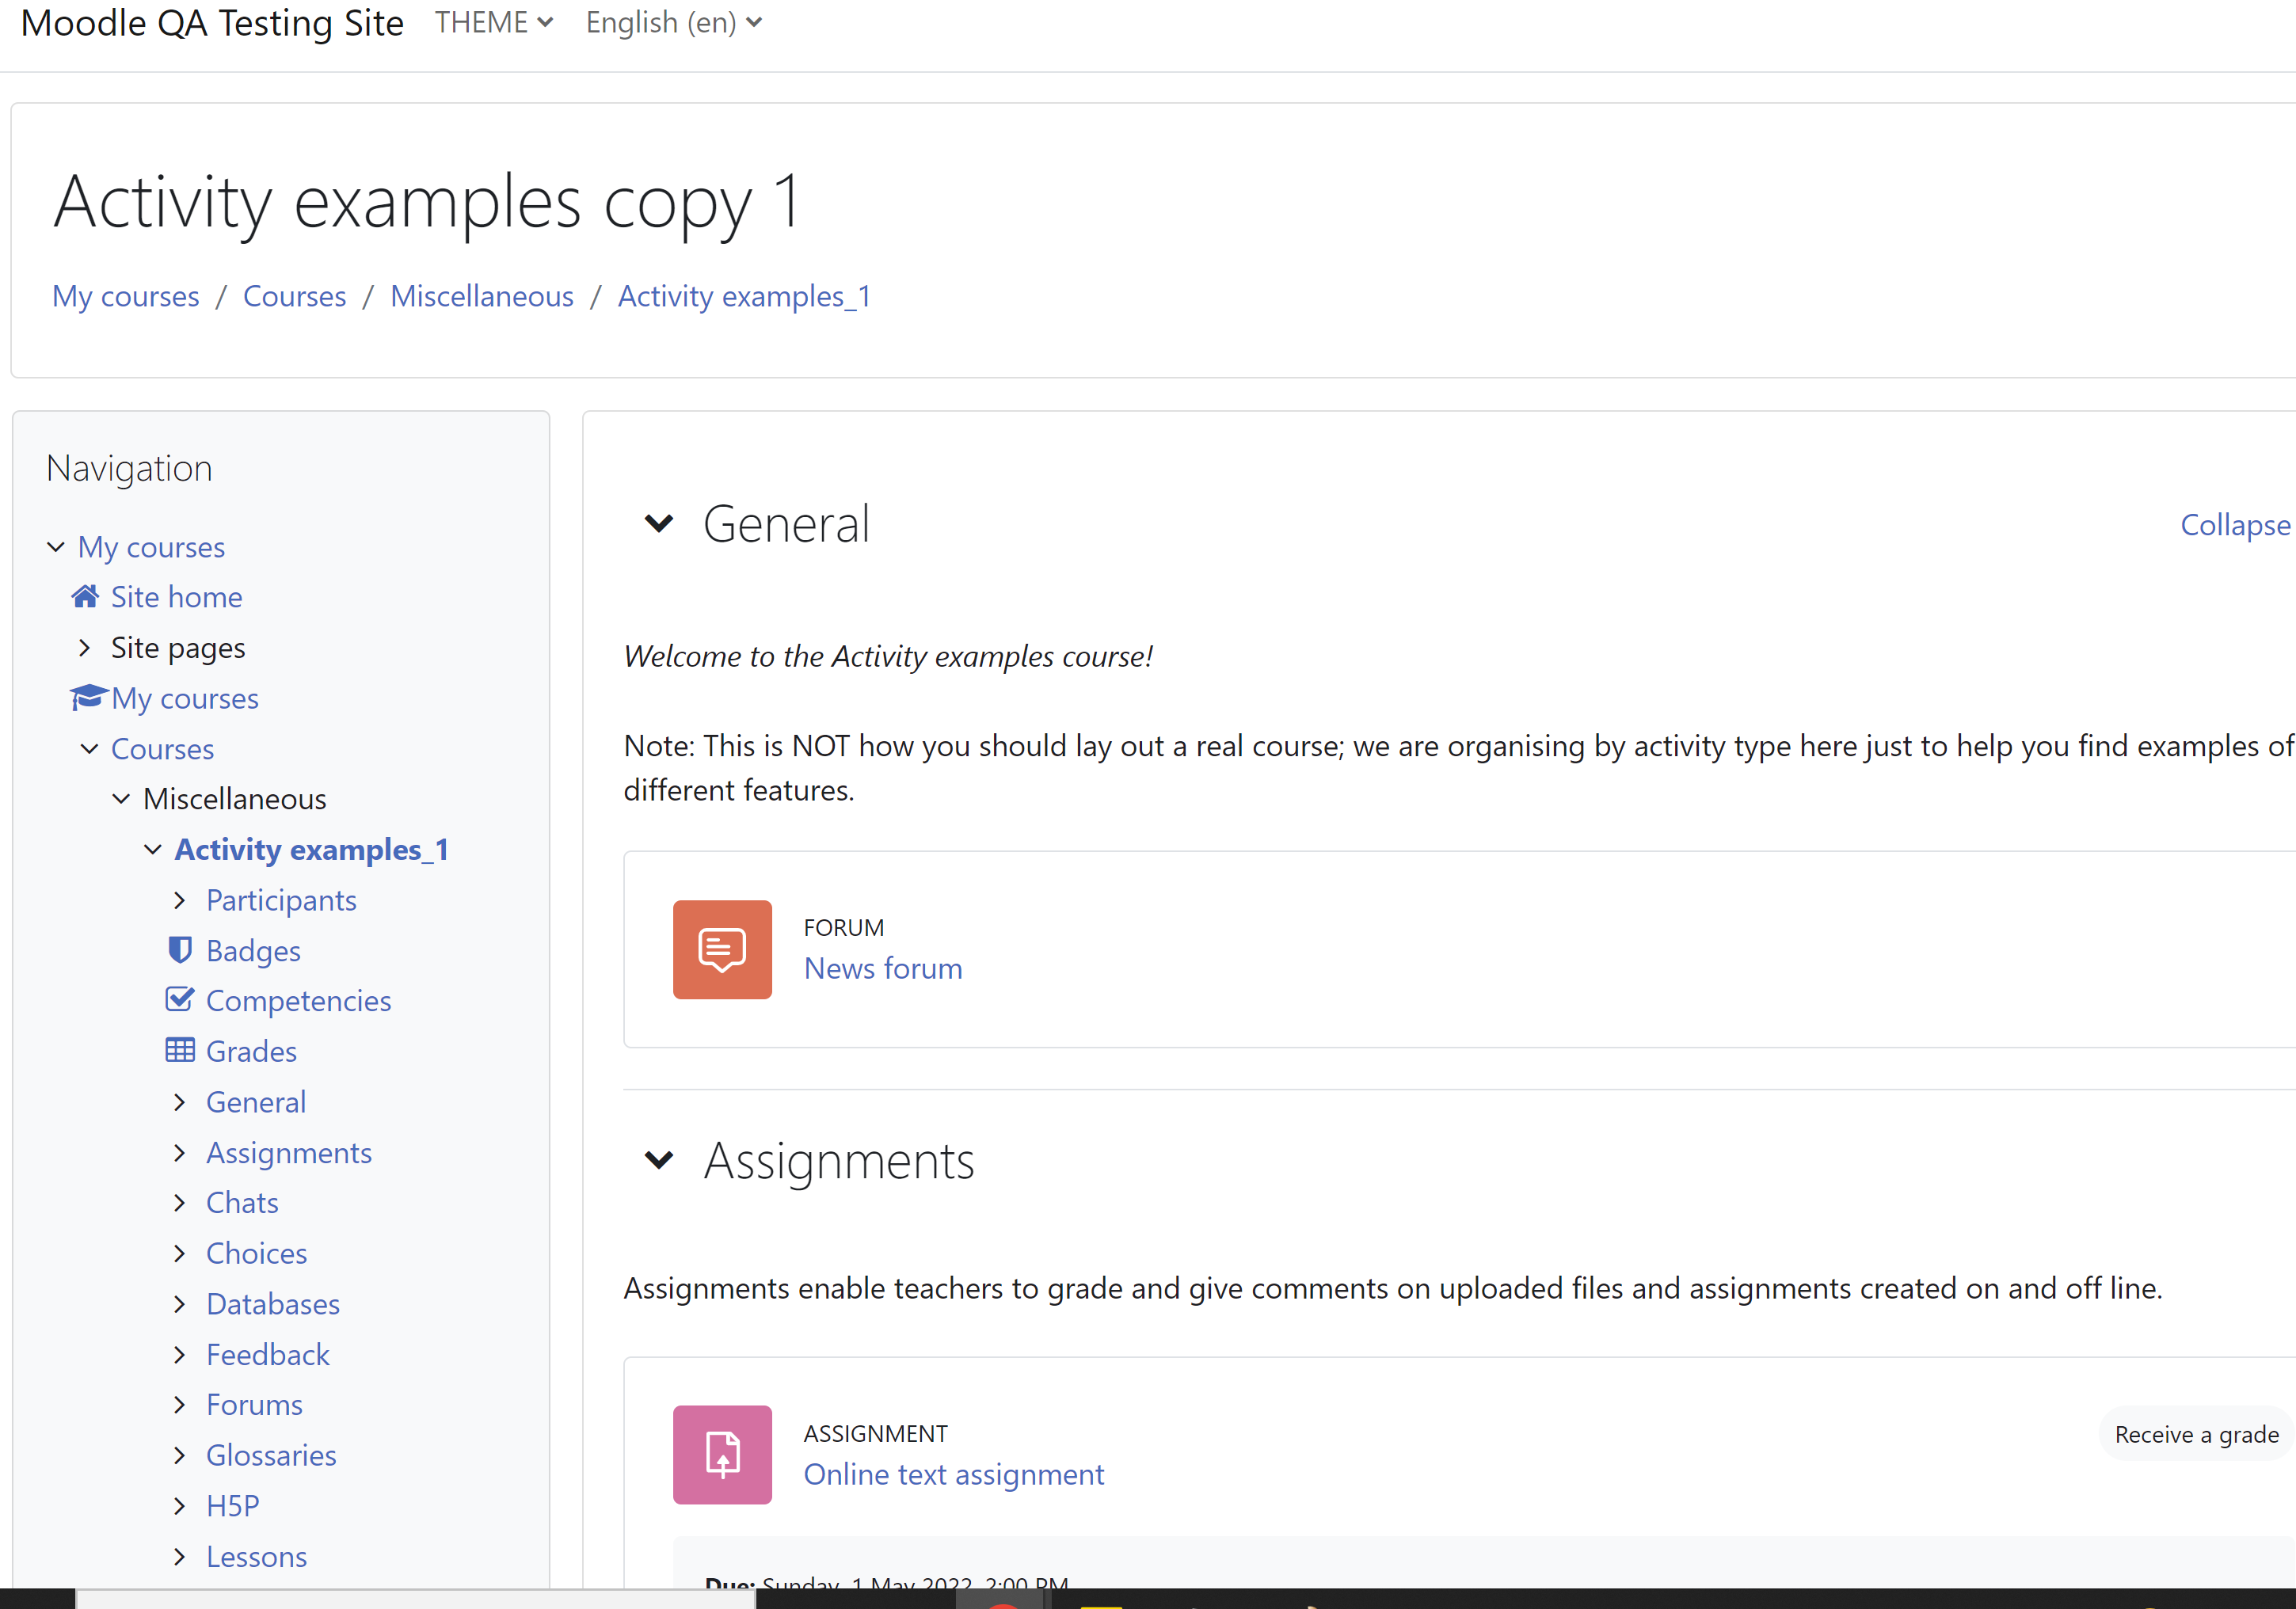Click the Badges shield icon
Screen dimensions: 2296x1609
click(180, 949)
